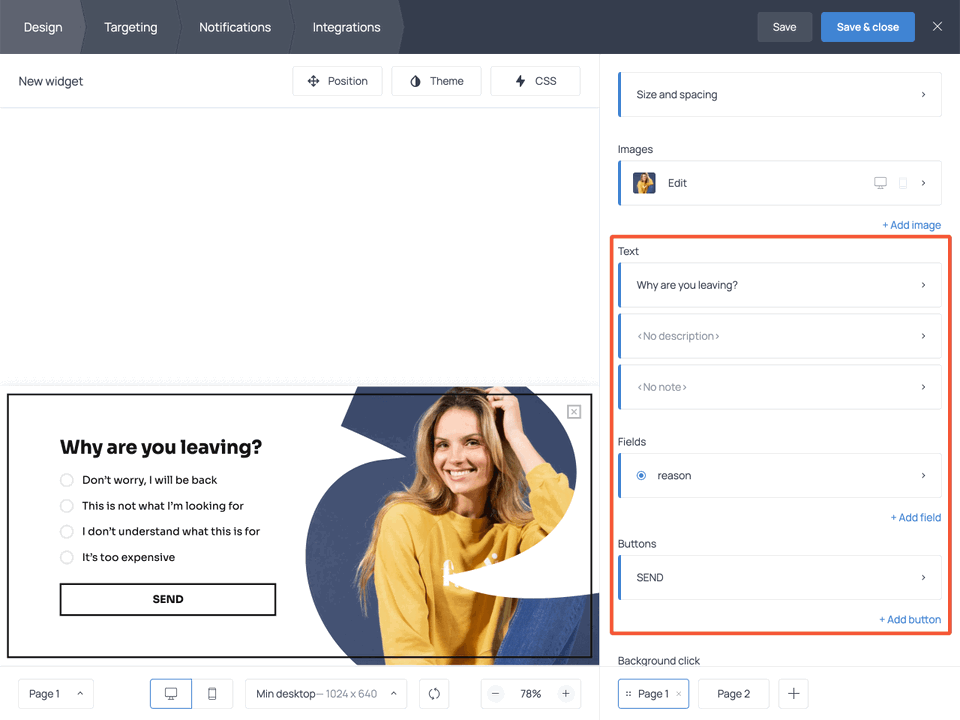Switch to the Targeting tab

130,27
